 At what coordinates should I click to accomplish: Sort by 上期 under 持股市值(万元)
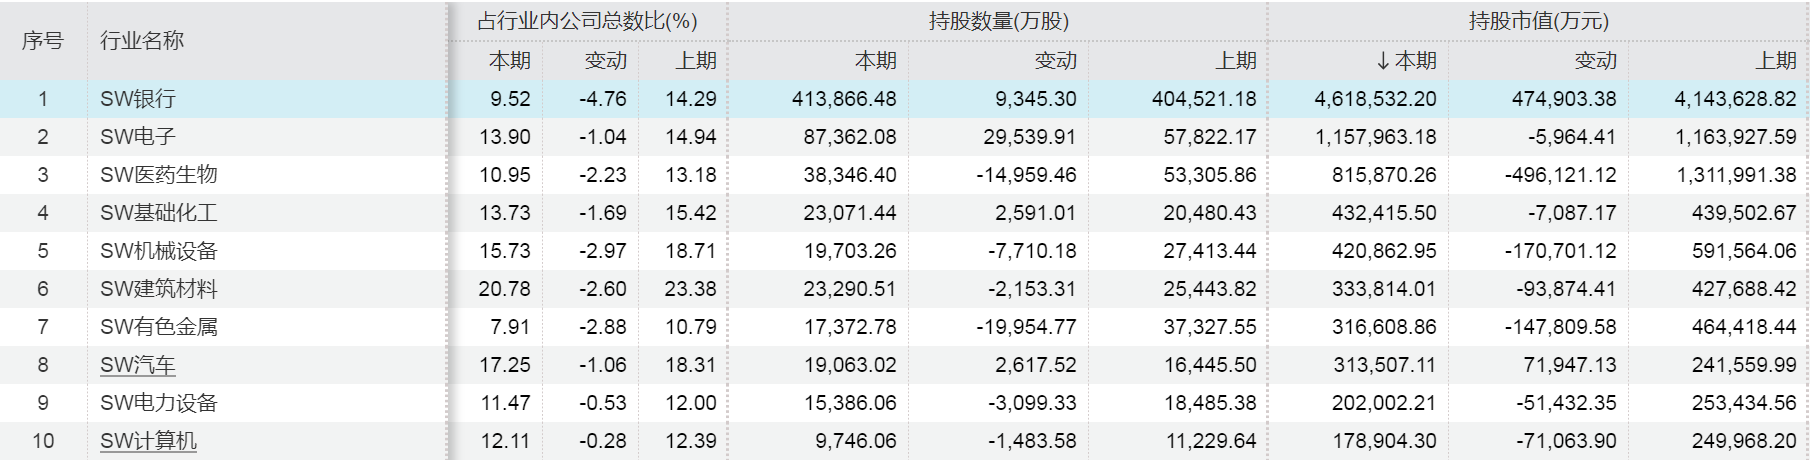click(1775, 61)
